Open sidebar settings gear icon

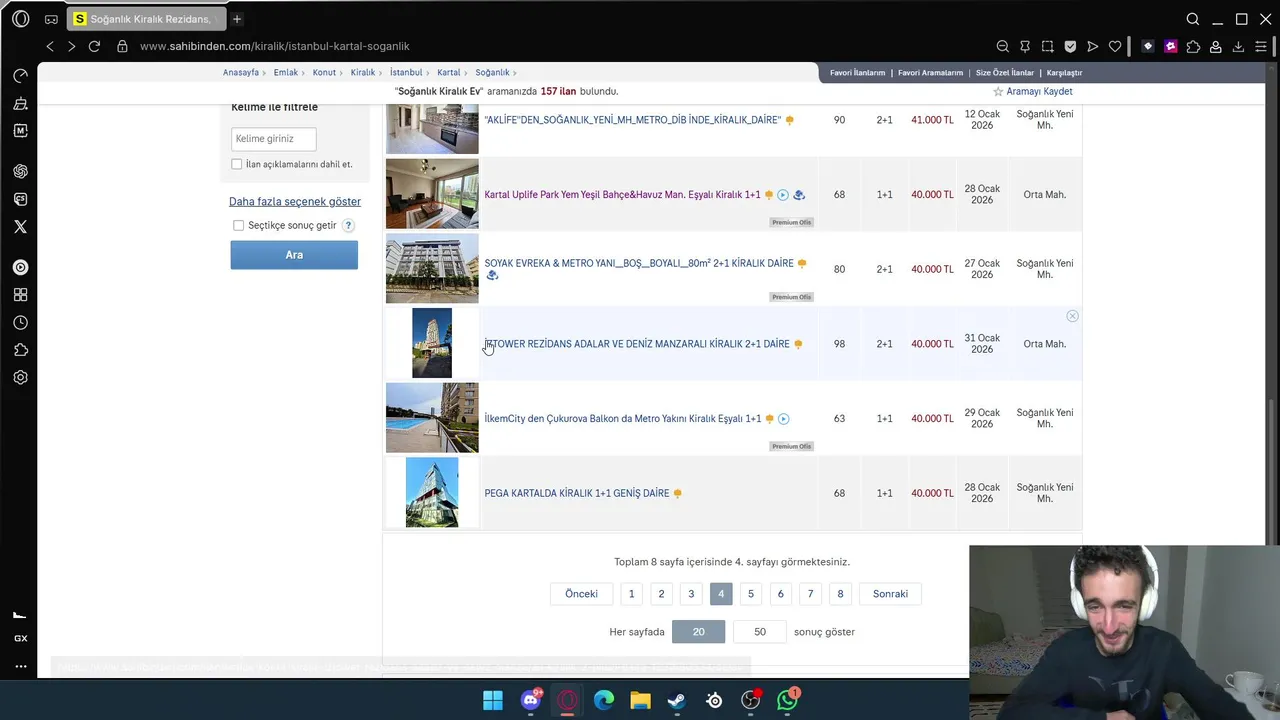(x=20, y=378)
